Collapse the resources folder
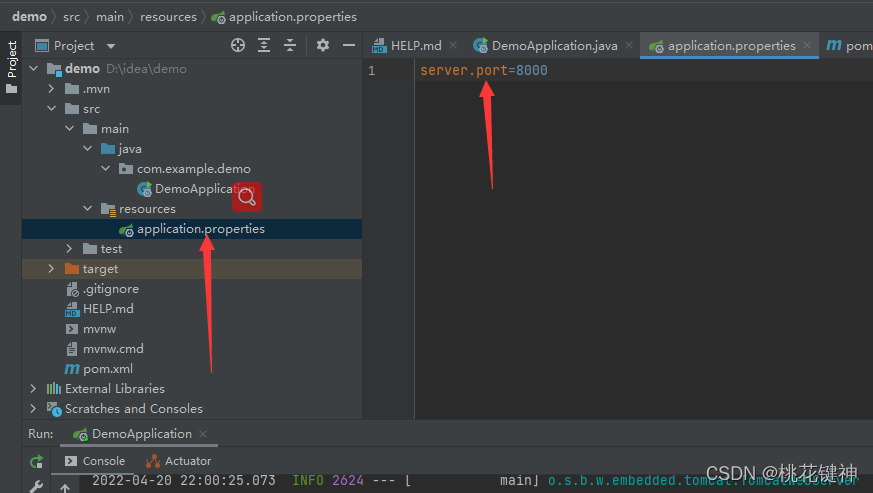This screenshot has width=873, height=493. [x=87, y=208]
